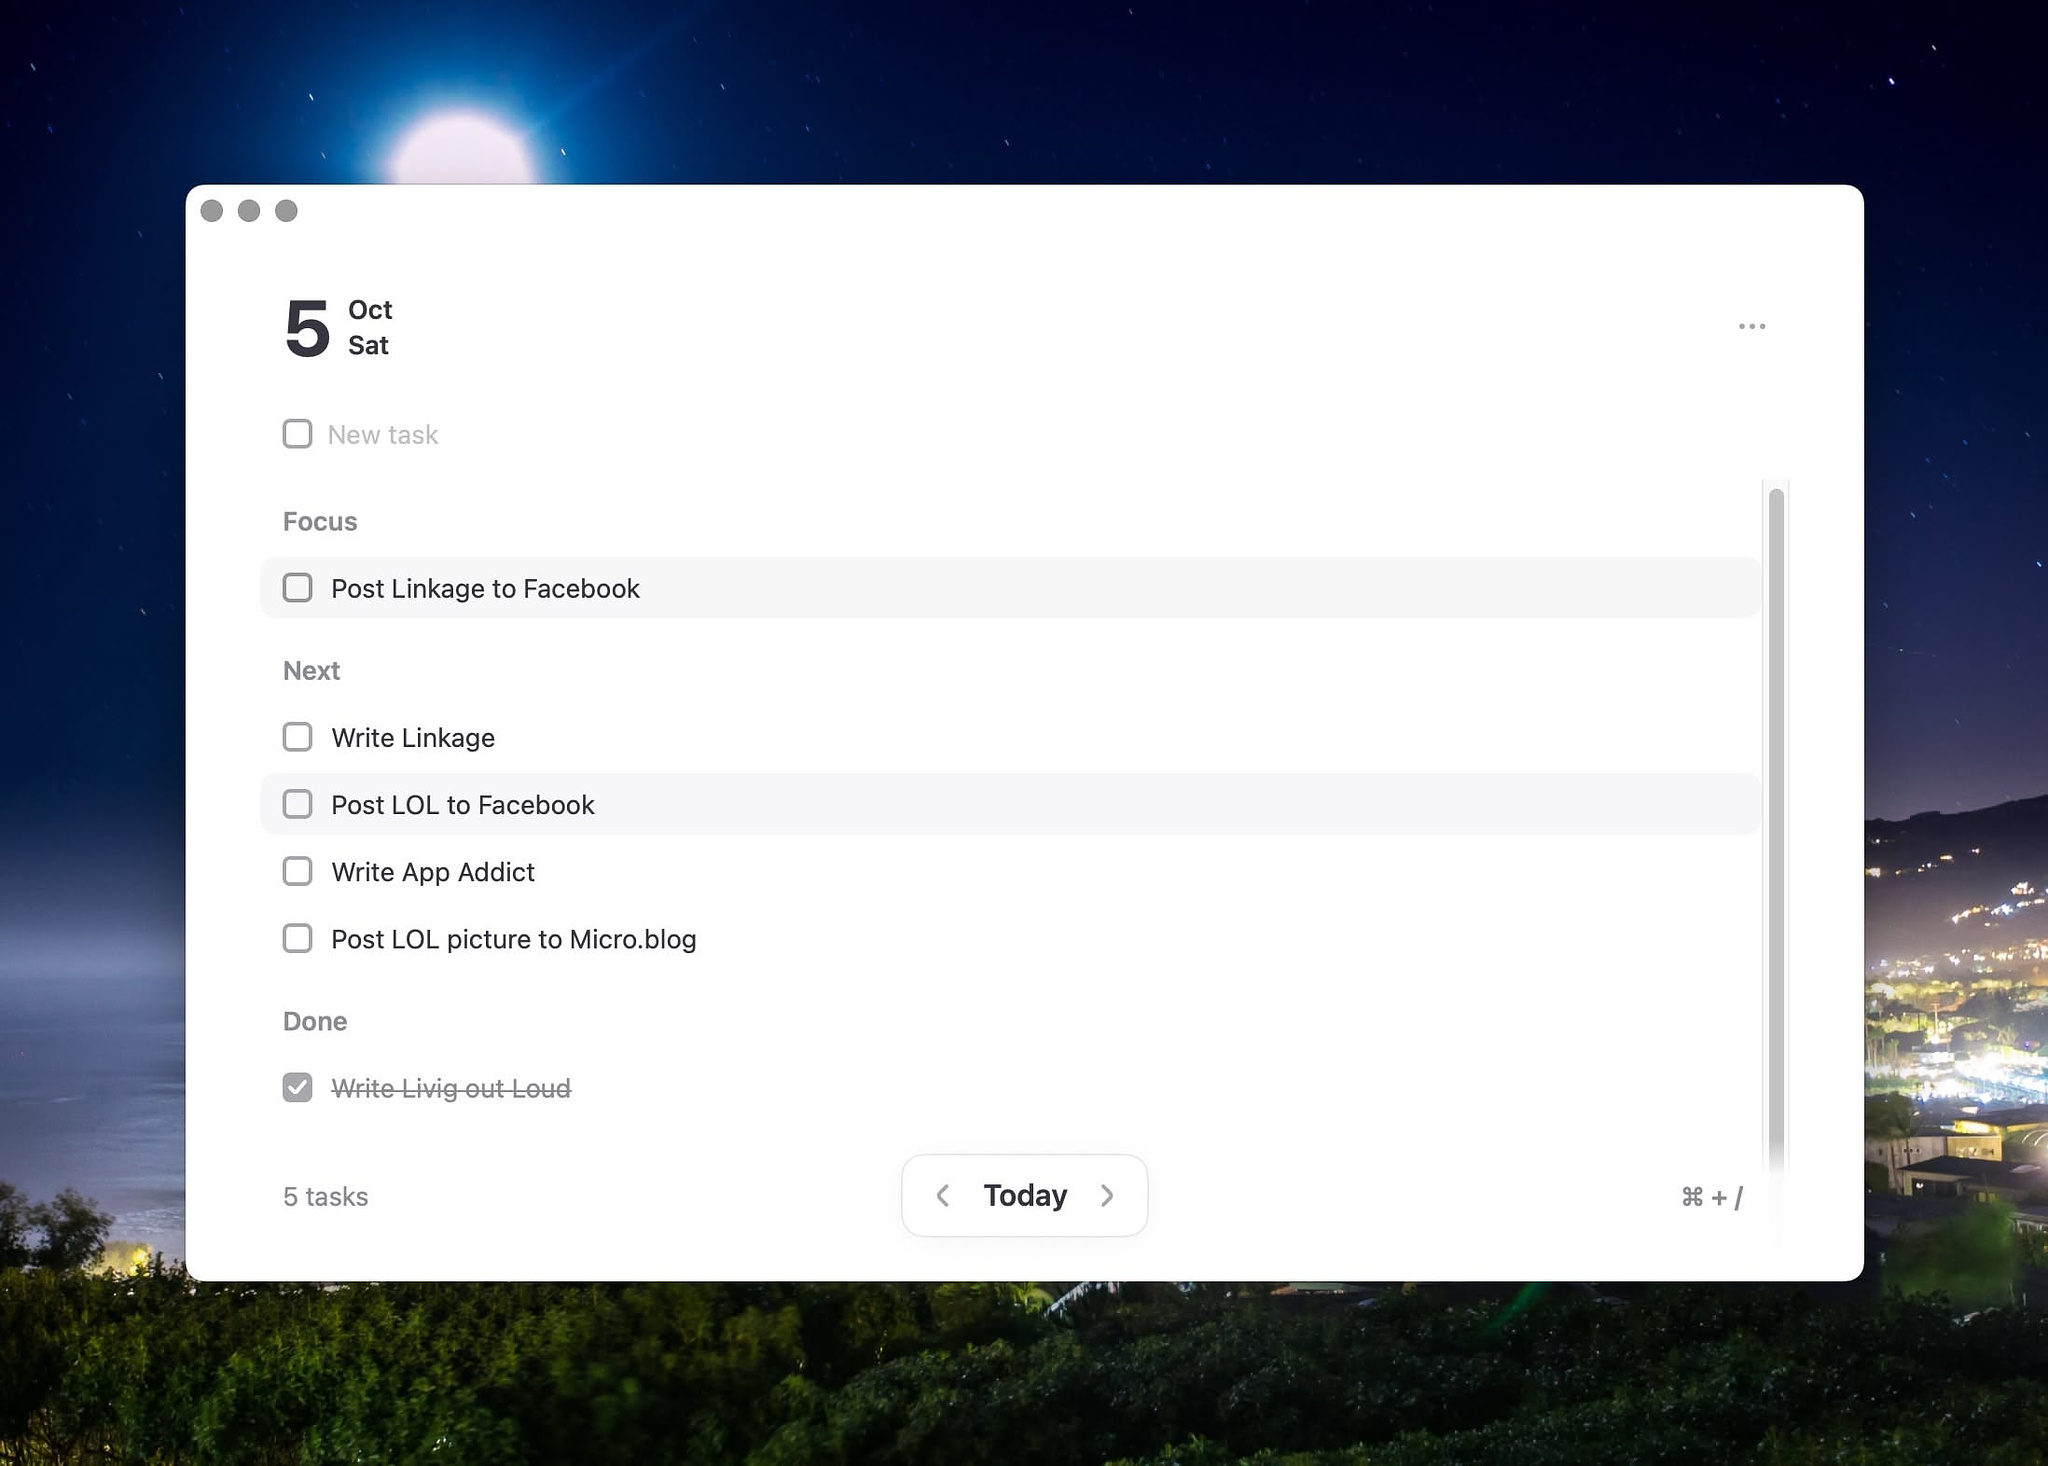The image size is (2048, 1466).
Task: Click the Next section heading
Action: 311,670
